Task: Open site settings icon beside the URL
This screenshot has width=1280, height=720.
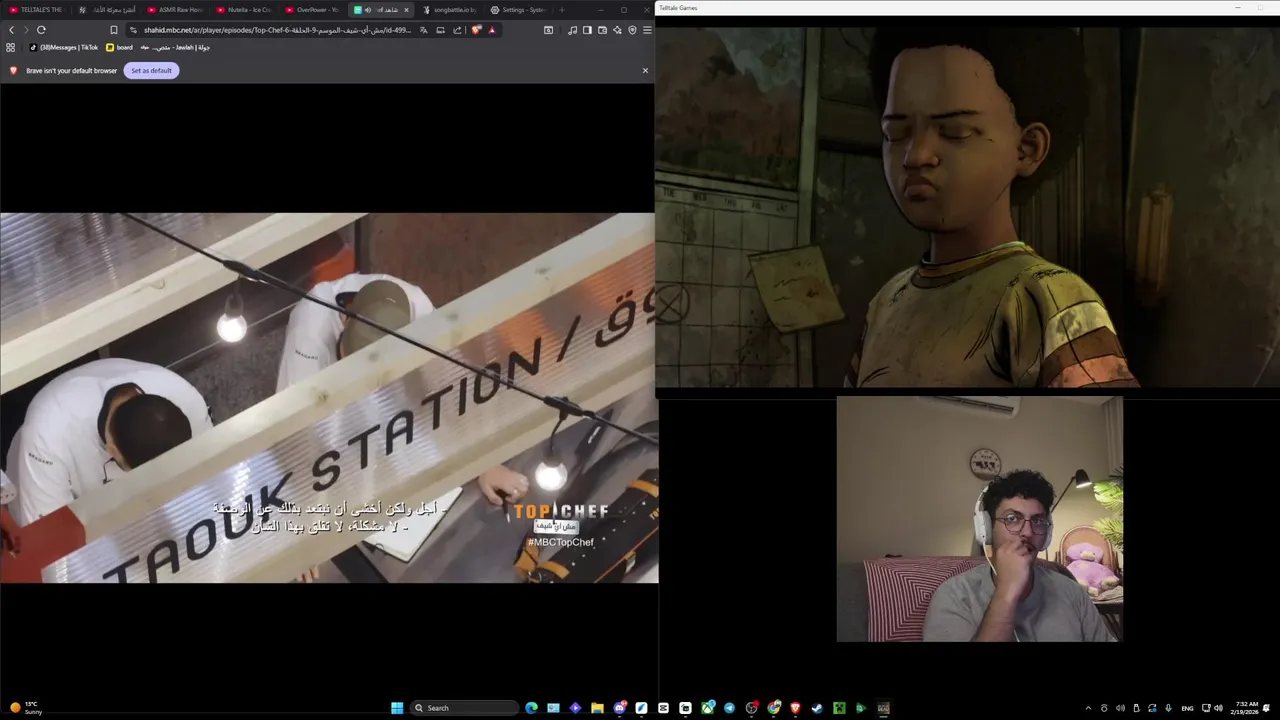Action: (133, 30)
